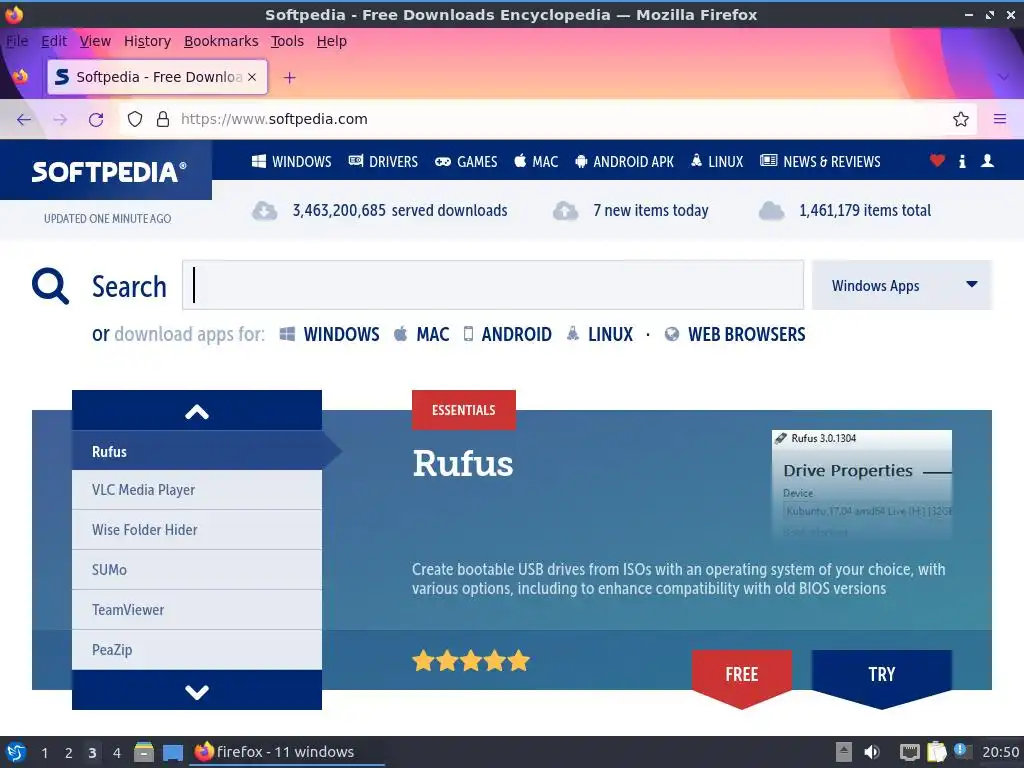Viewport: 1024px width, 768px height.
Task: Open the WINDOWS nav section
Action: (x=291, y=161)
